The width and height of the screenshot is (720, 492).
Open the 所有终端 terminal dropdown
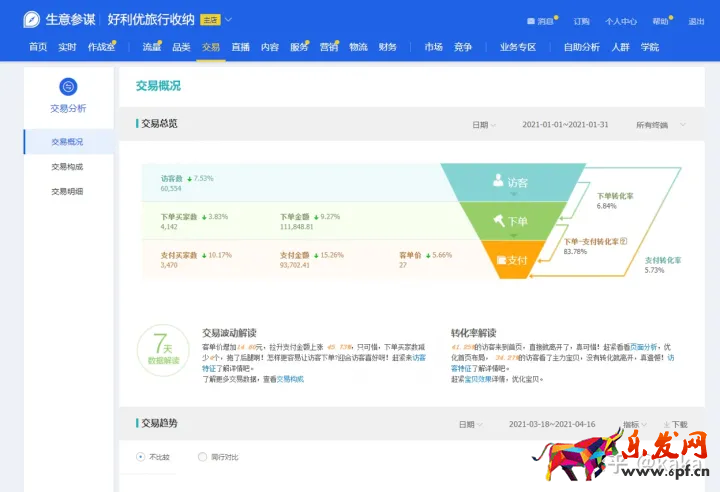pyautogui.click(x=661, y=125)
